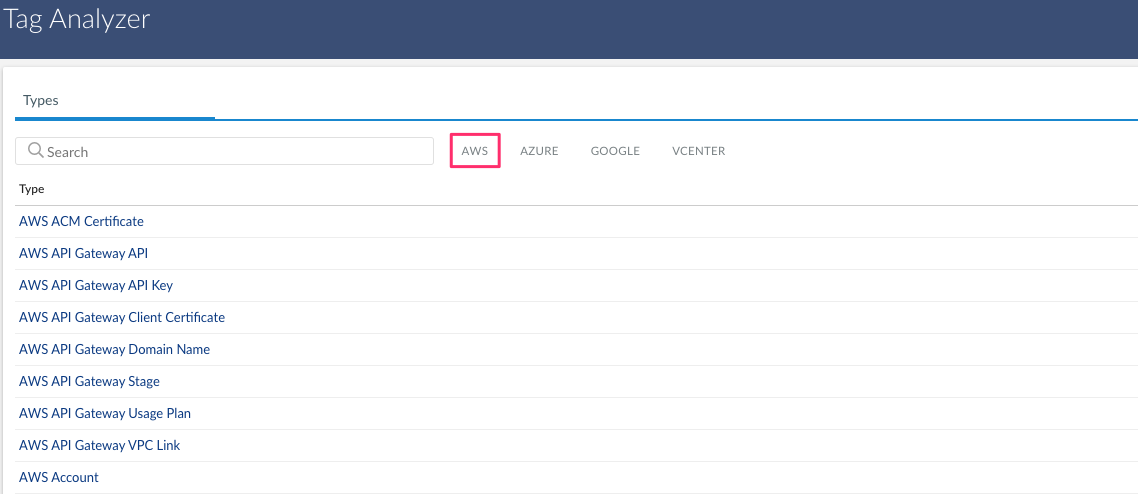Filter types by AZURE
Screen dimensions: 1138x494
[x=539, y=151]
